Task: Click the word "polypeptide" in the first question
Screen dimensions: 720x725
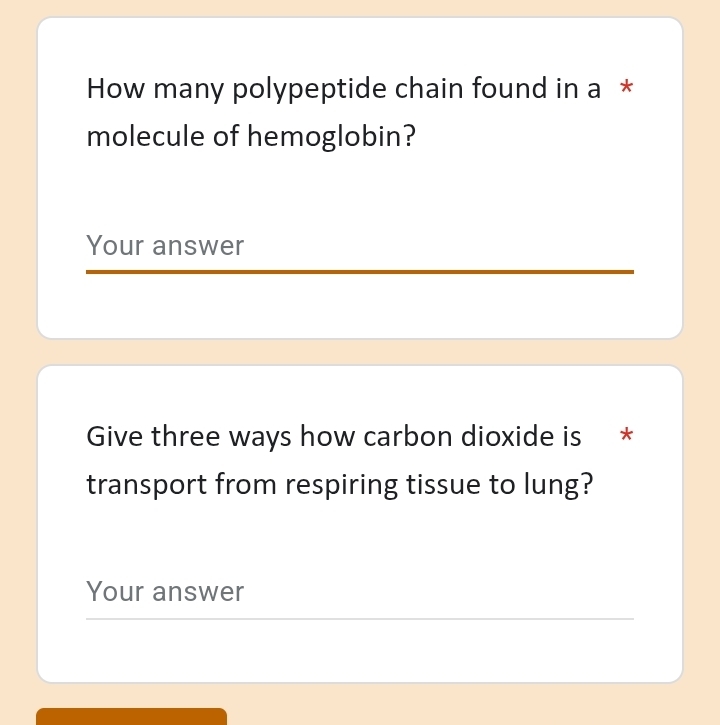Action: (x=310, y=90)
